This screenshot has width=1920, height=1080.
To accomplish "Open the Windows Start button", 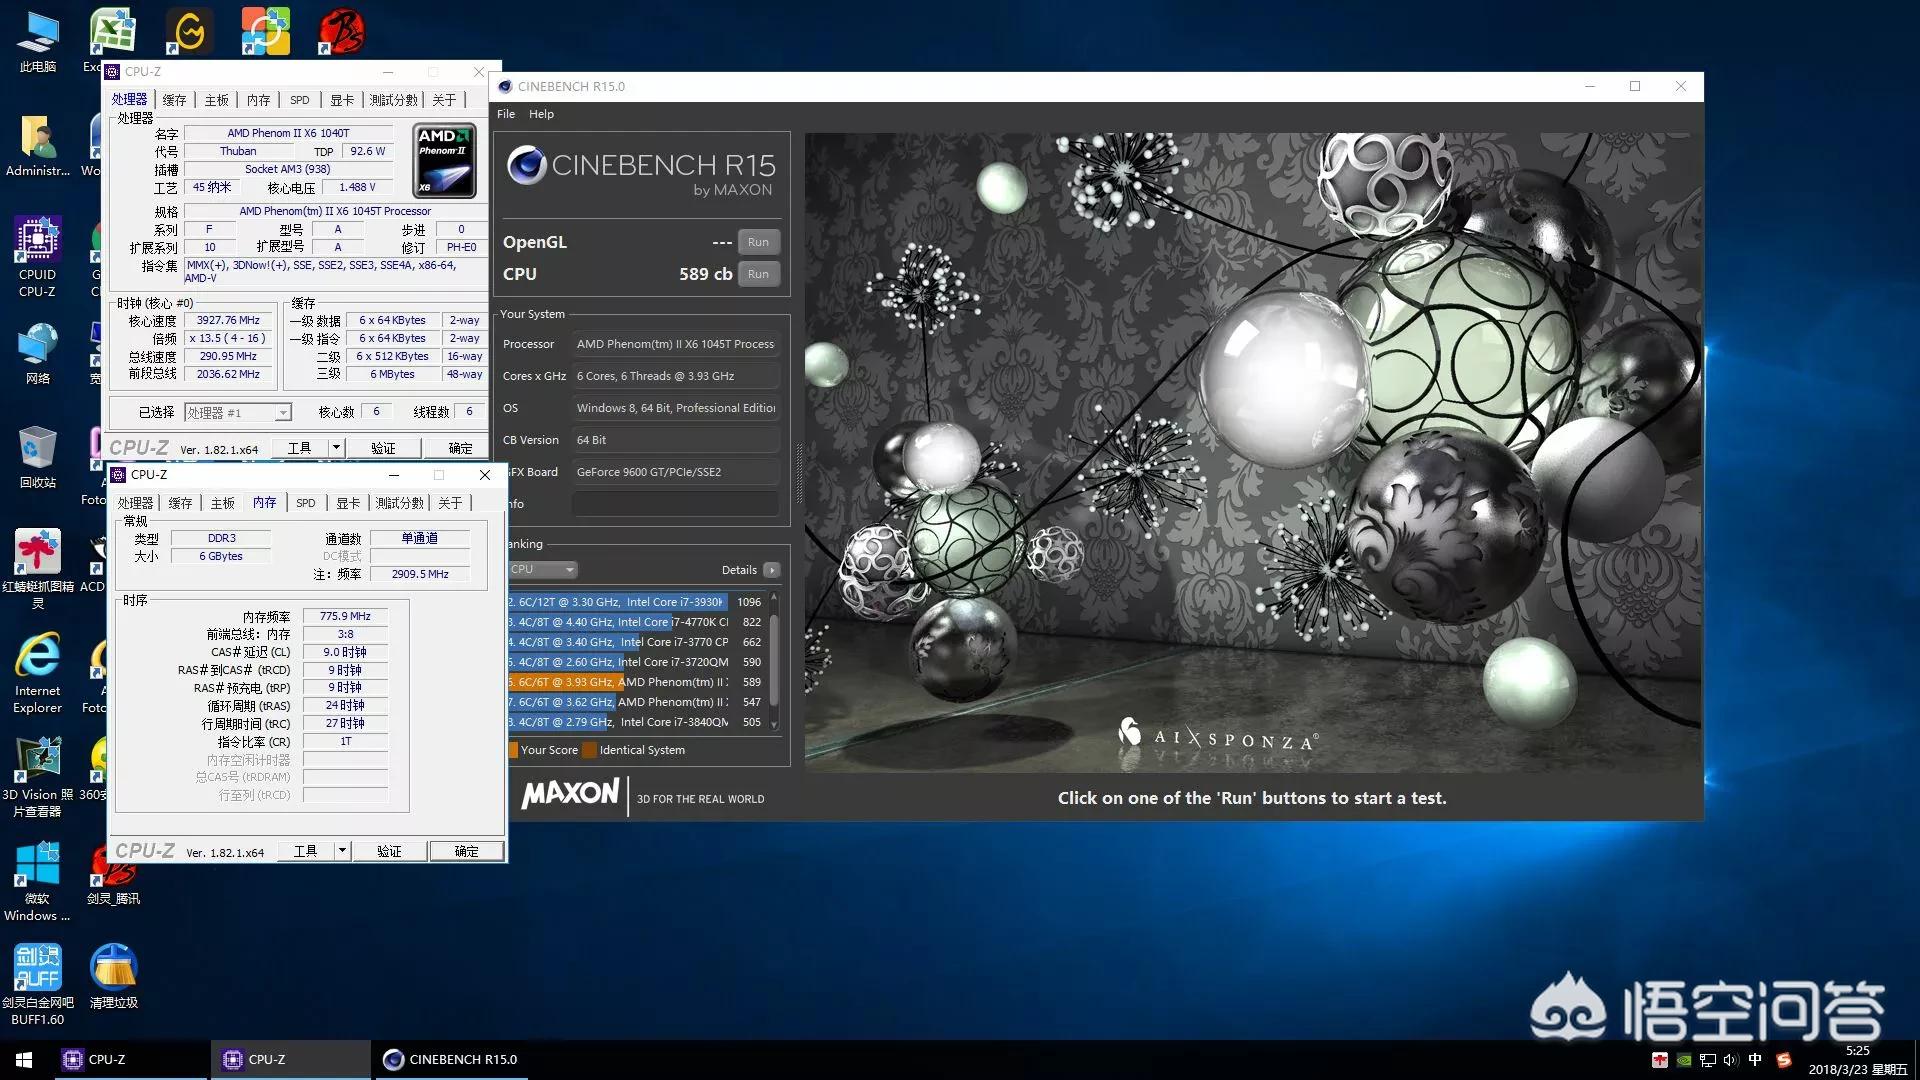I will tap(24, 1060).
